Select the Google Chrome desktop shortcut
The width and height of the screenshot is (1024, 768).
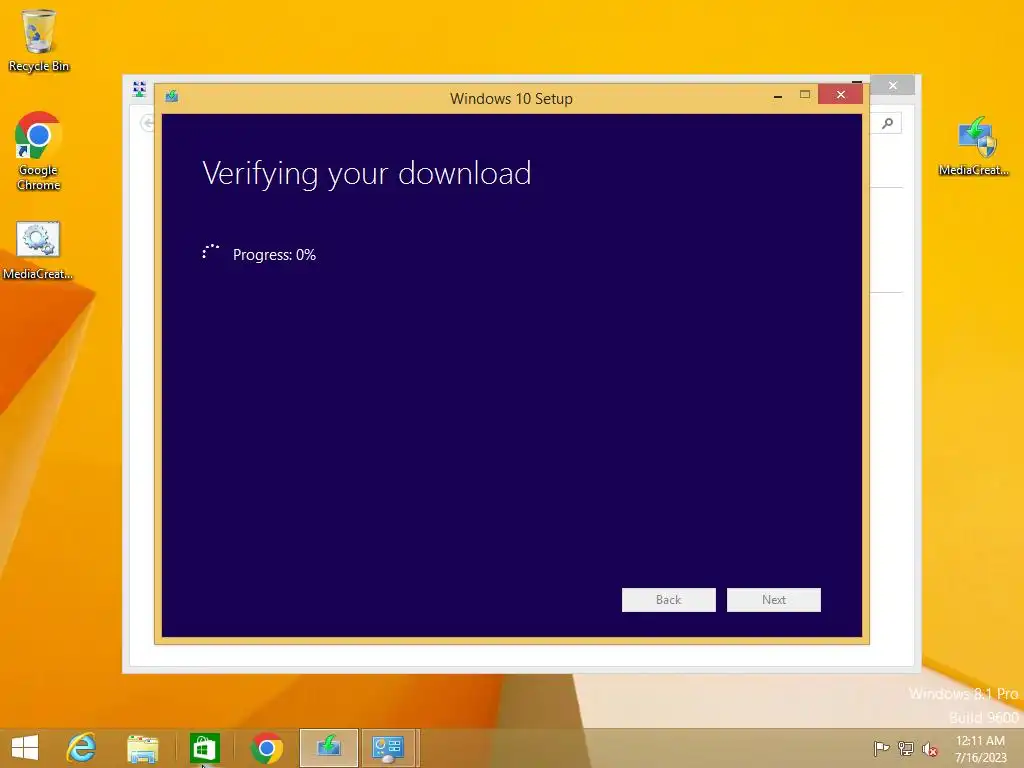[x=39, y=151]
